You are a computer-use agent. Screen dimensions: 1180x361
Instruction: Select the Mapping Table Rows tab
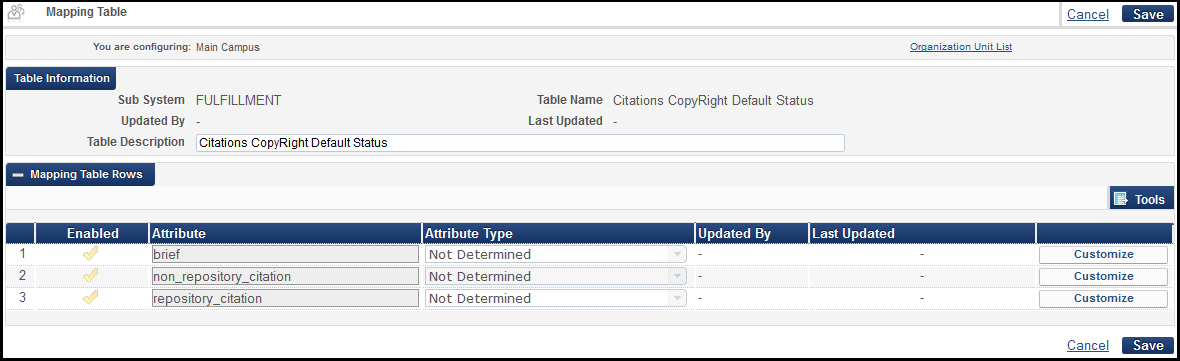(81, 174)
